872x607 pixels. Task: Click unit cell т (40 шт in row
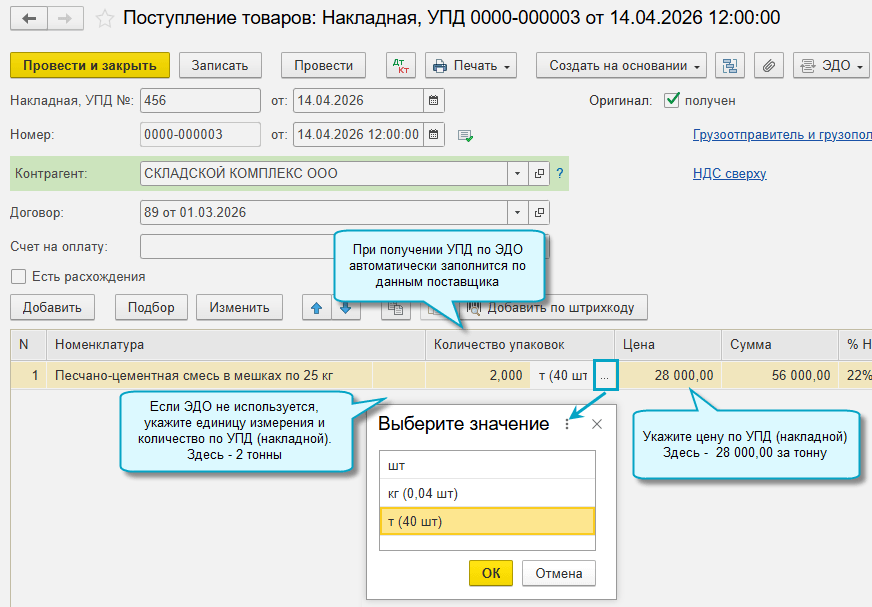pyautogui.click(x=562, y=376)
